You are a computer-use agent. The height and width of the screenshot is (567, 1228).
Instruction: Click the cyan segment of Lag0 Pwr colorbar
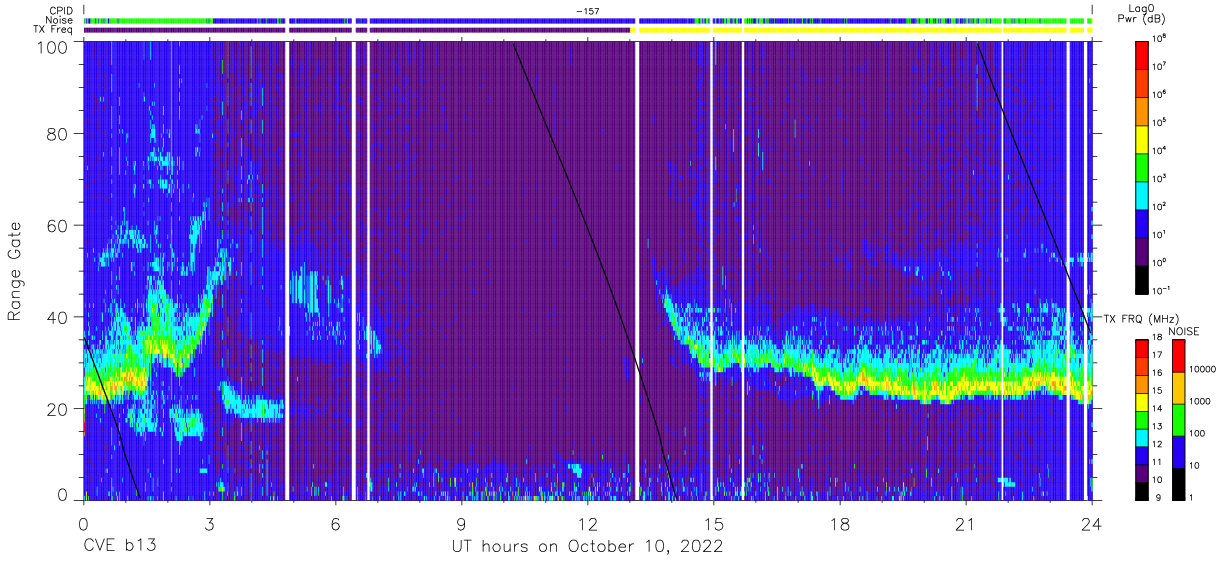point(1142,194)
